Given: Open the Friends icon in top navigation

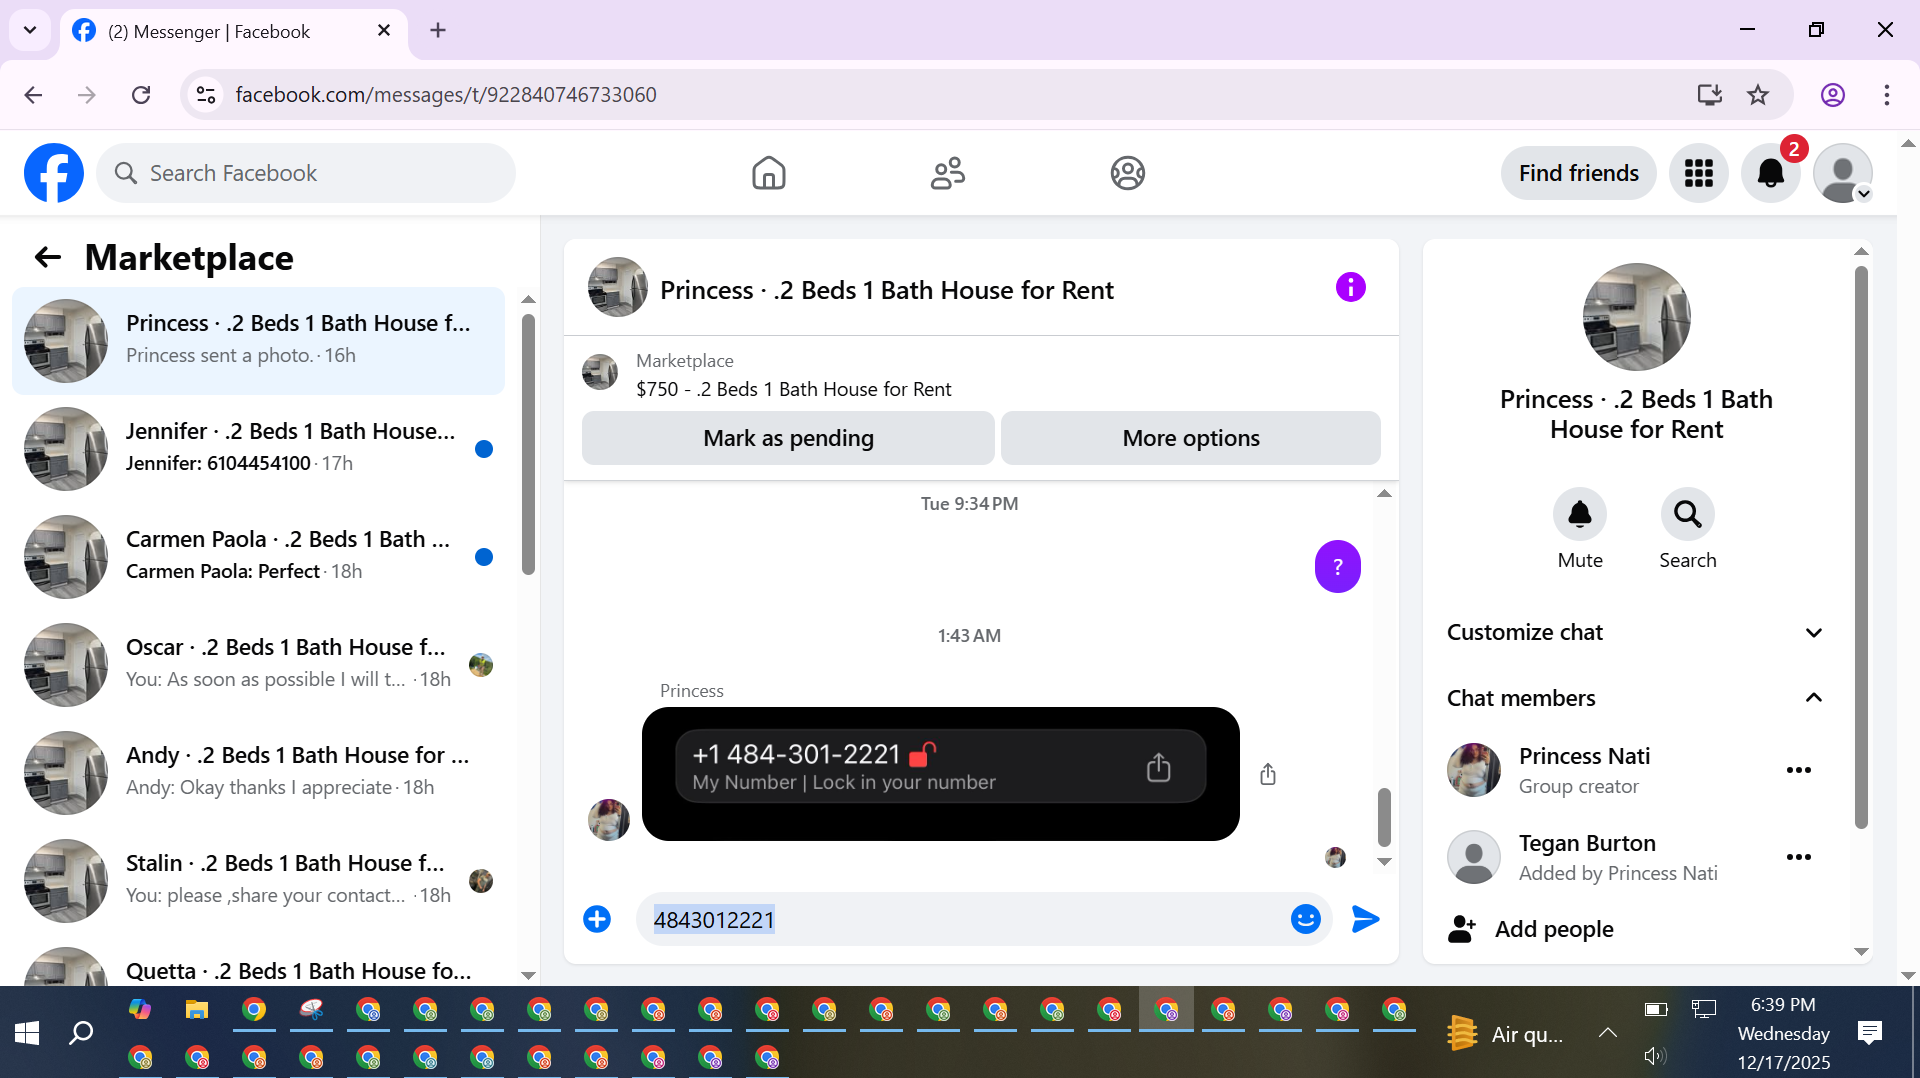Looking at the screenshot, I should coord(947,173).
